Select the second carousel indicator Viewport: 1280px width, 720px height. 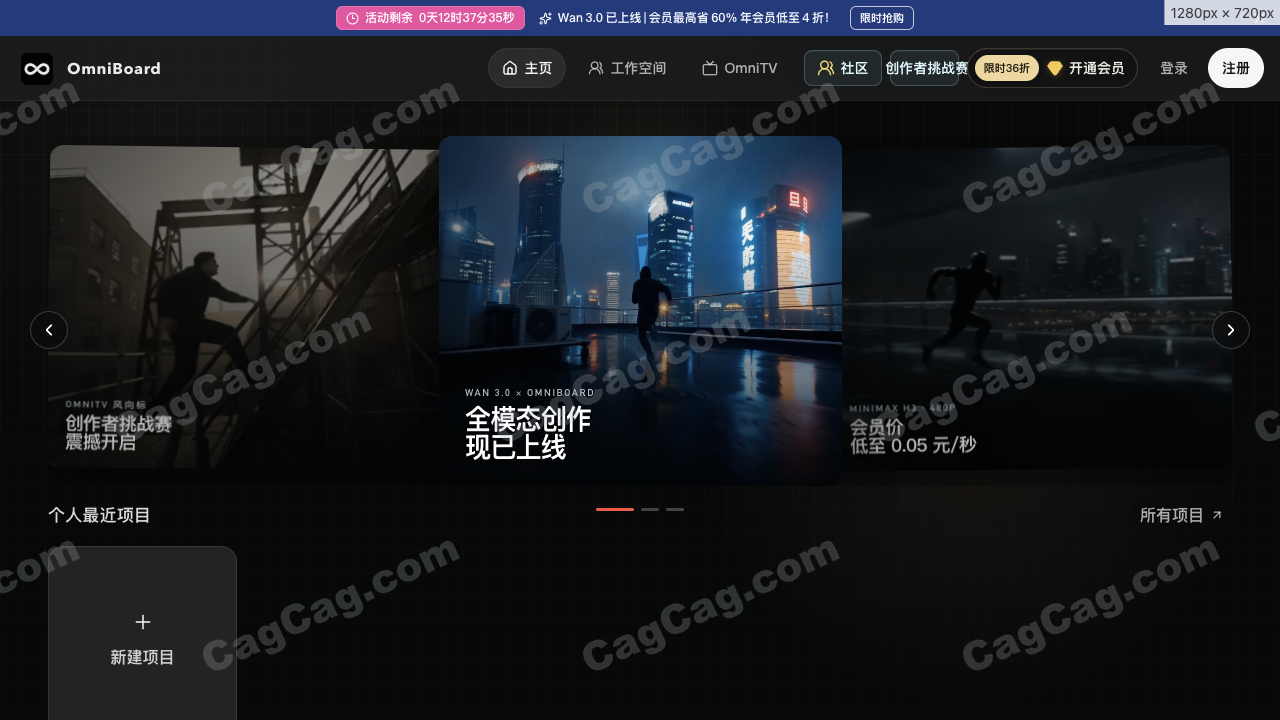tap(650, 509)
